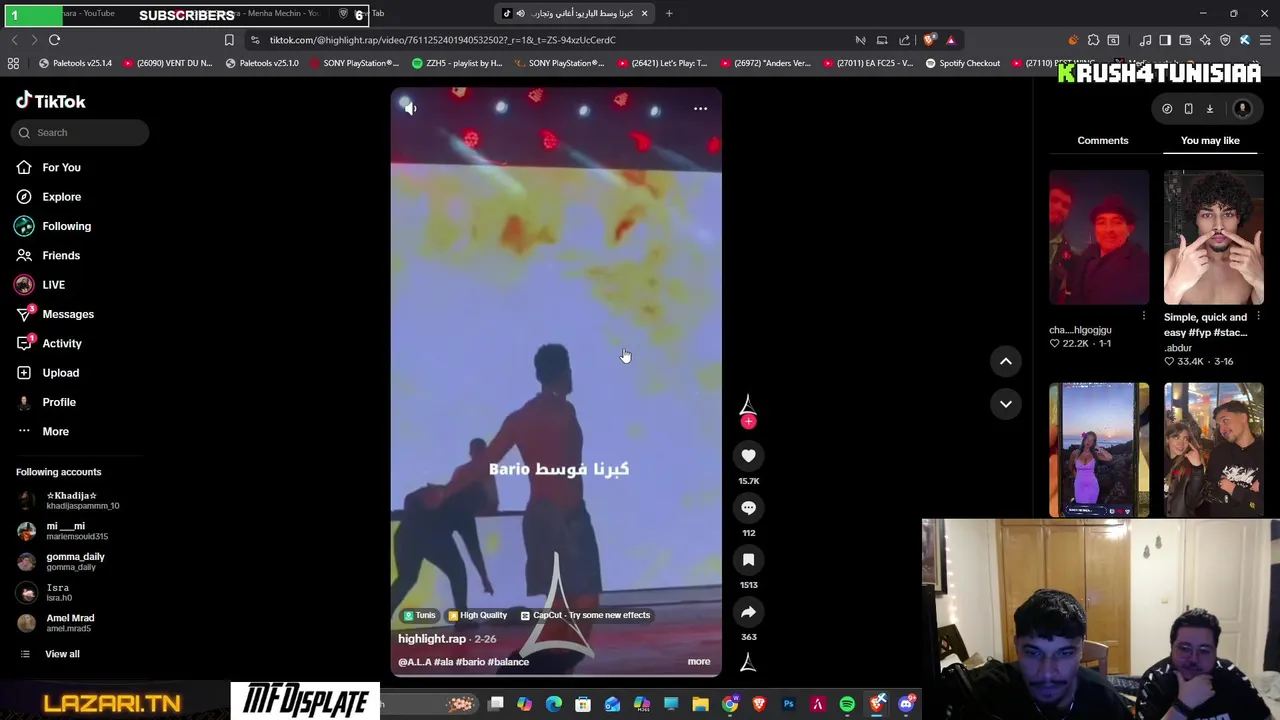Open Discord from the taskbar
Screen dimensions: 1280x720
tap(906, 704)
